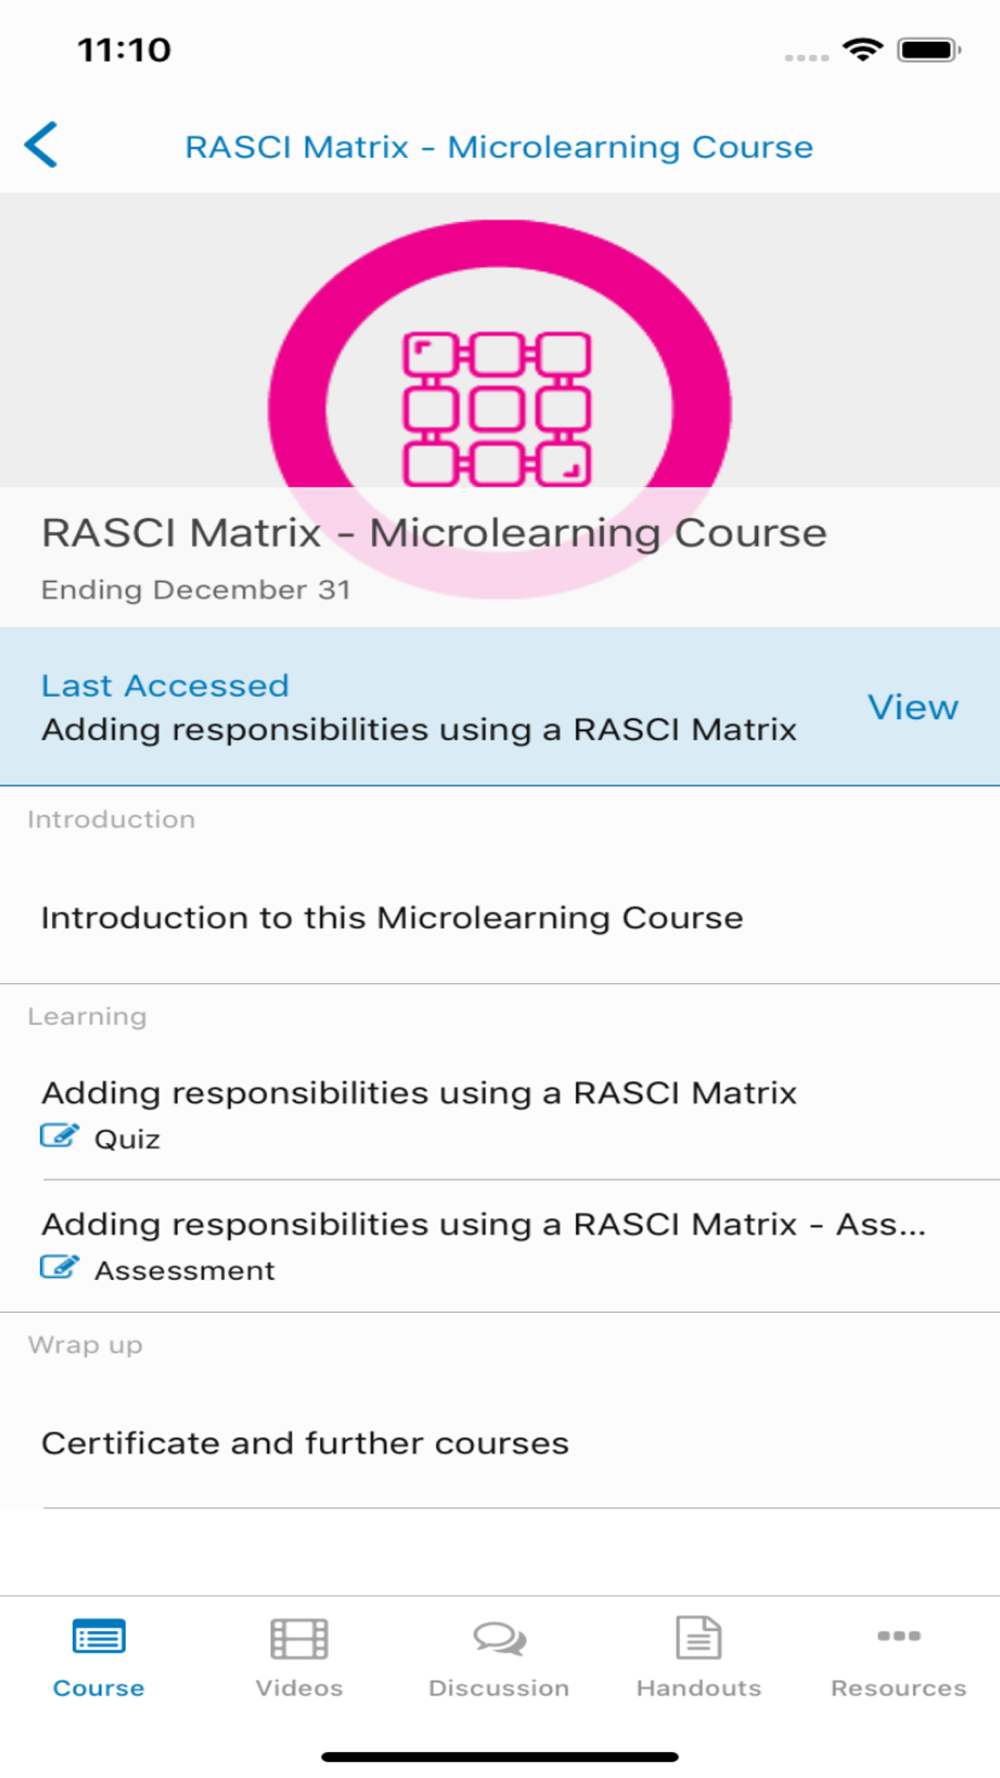Viewport: 1000px width, 1778px height.
Task: Tap the RASCI Matrix navigation bar title
Action: tap(499, 147)
